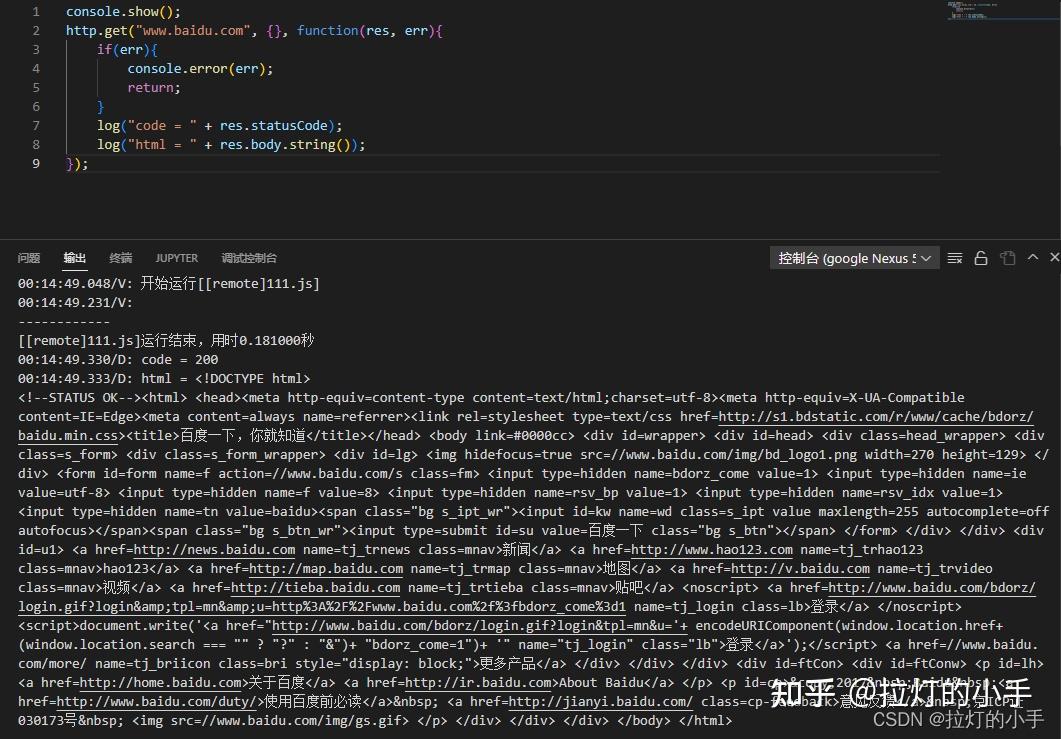Switch to the 终端 tab
The height and width of the screenshot is (739, 1061).
(x=120, y=258)
